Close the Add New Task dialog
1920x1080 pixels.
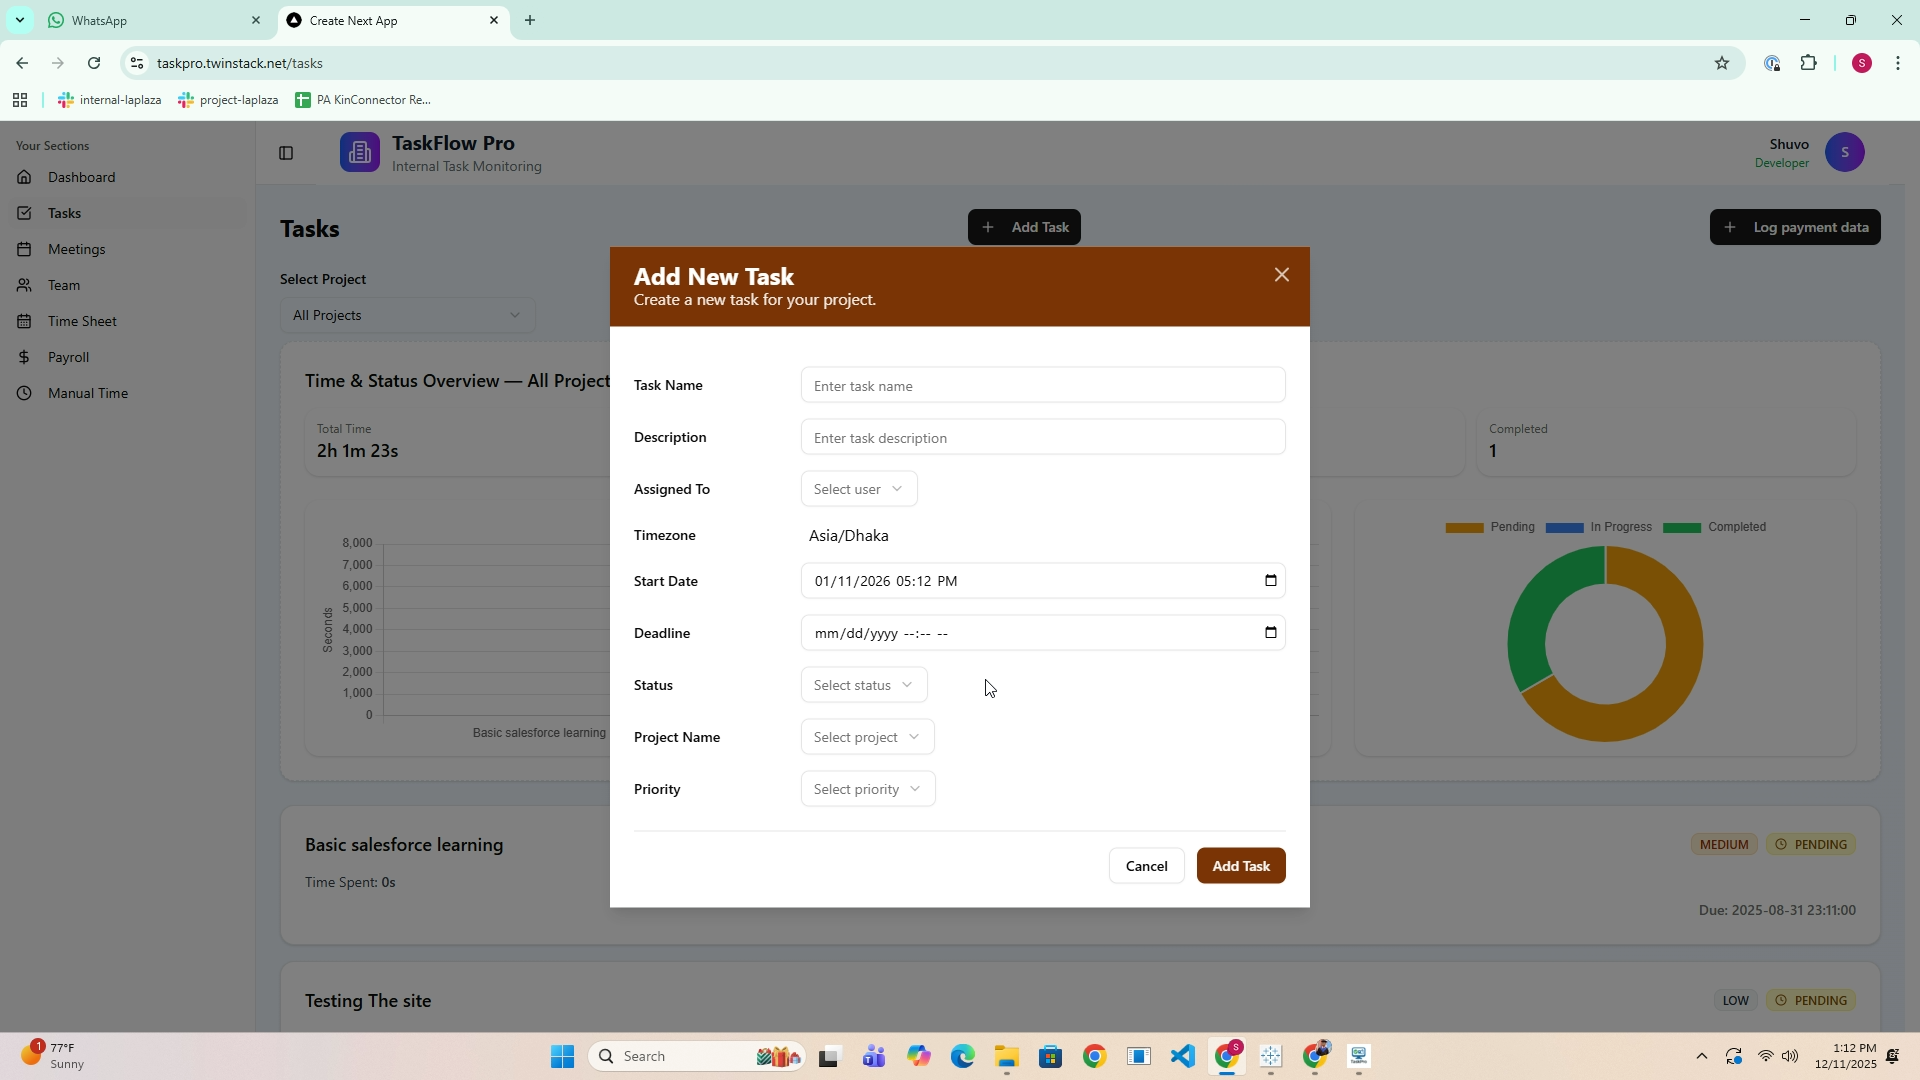click(x=1281, y=275)
